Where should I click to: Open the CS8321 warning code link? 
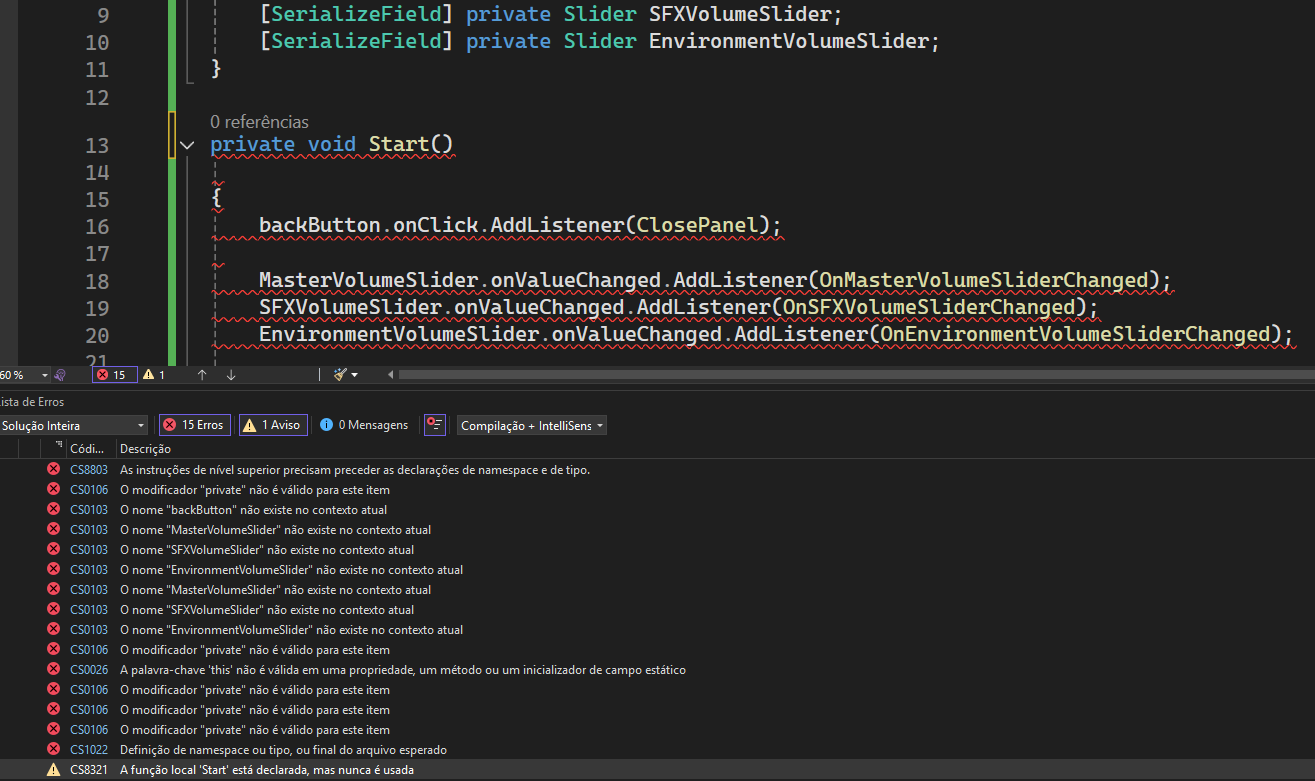coord(89,770)
